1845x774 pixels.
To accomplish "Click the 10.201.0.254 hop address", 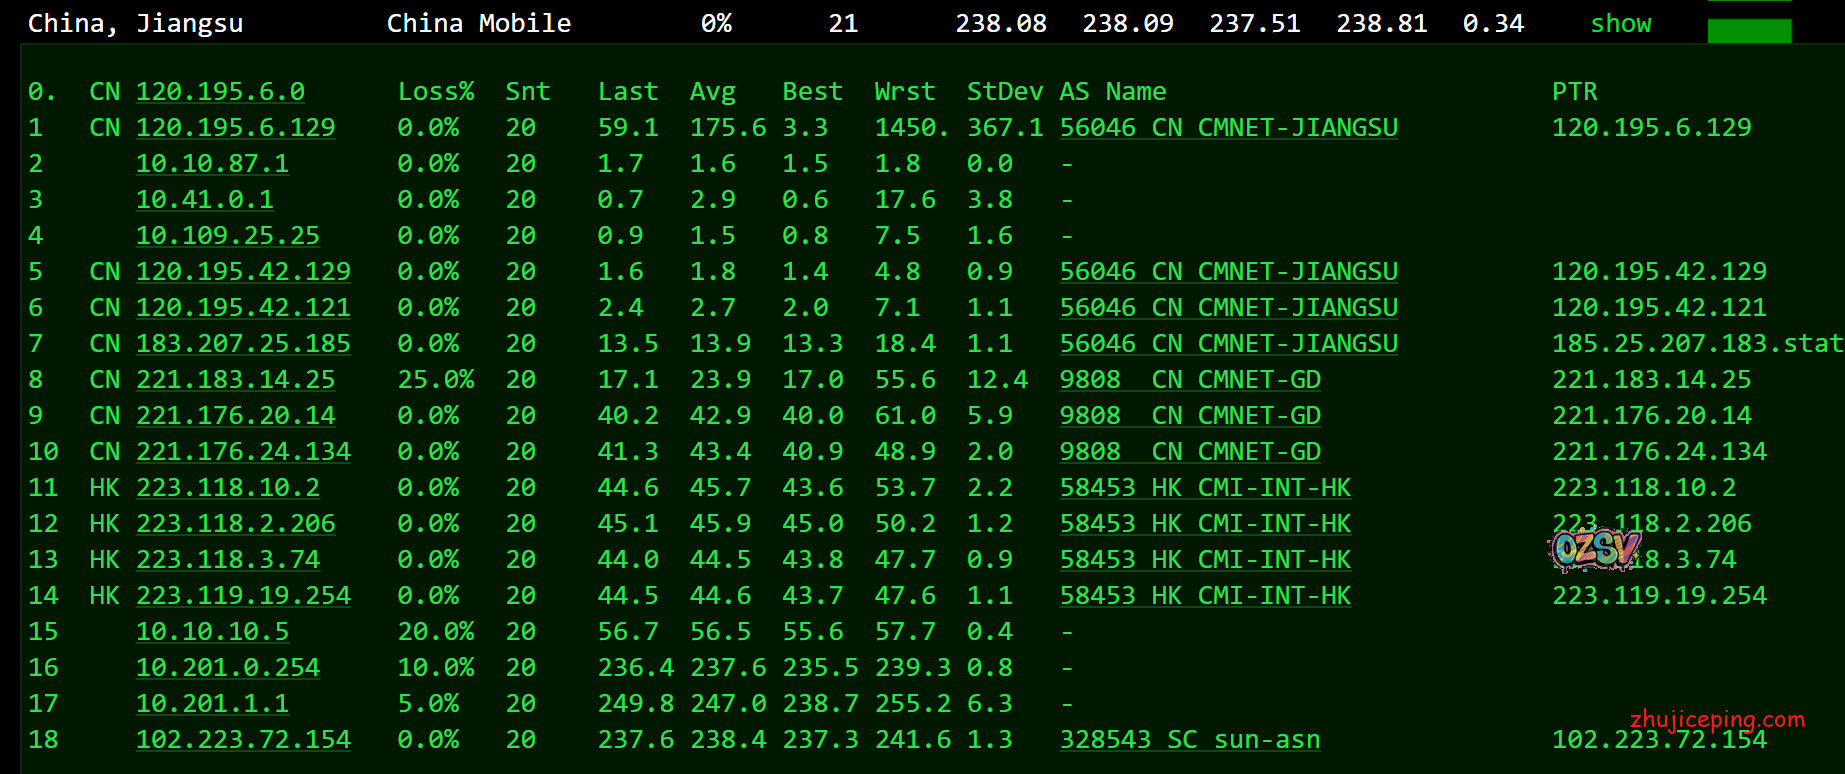I will (227, 668).
